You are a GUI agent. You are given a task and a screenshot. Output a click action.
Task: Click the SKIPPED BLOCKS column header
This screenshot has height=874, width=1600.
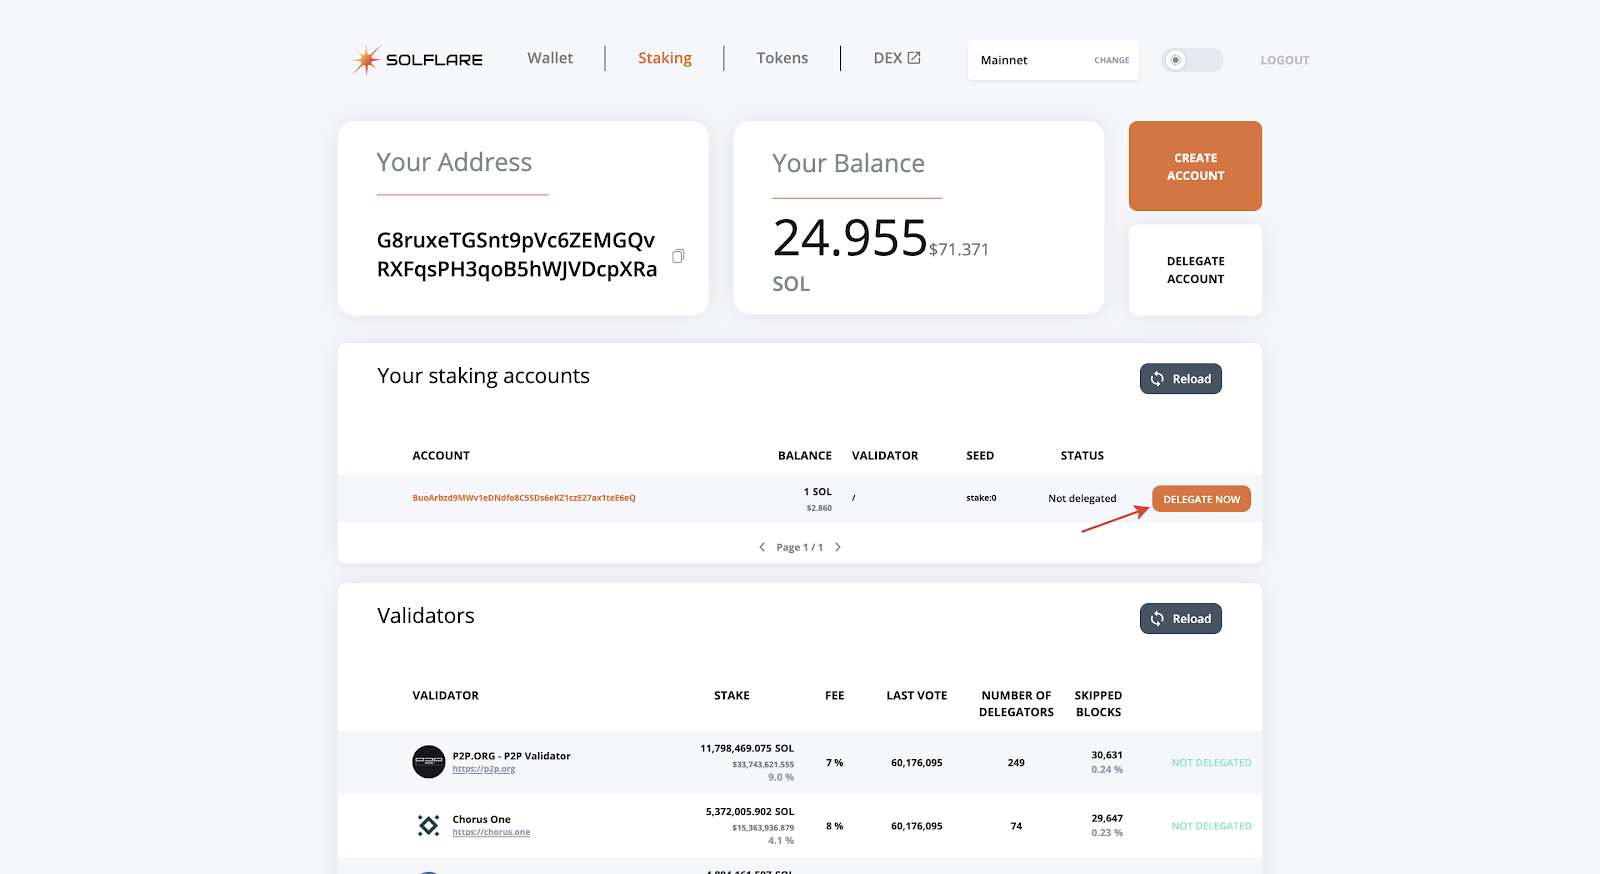pos(1098,704)
